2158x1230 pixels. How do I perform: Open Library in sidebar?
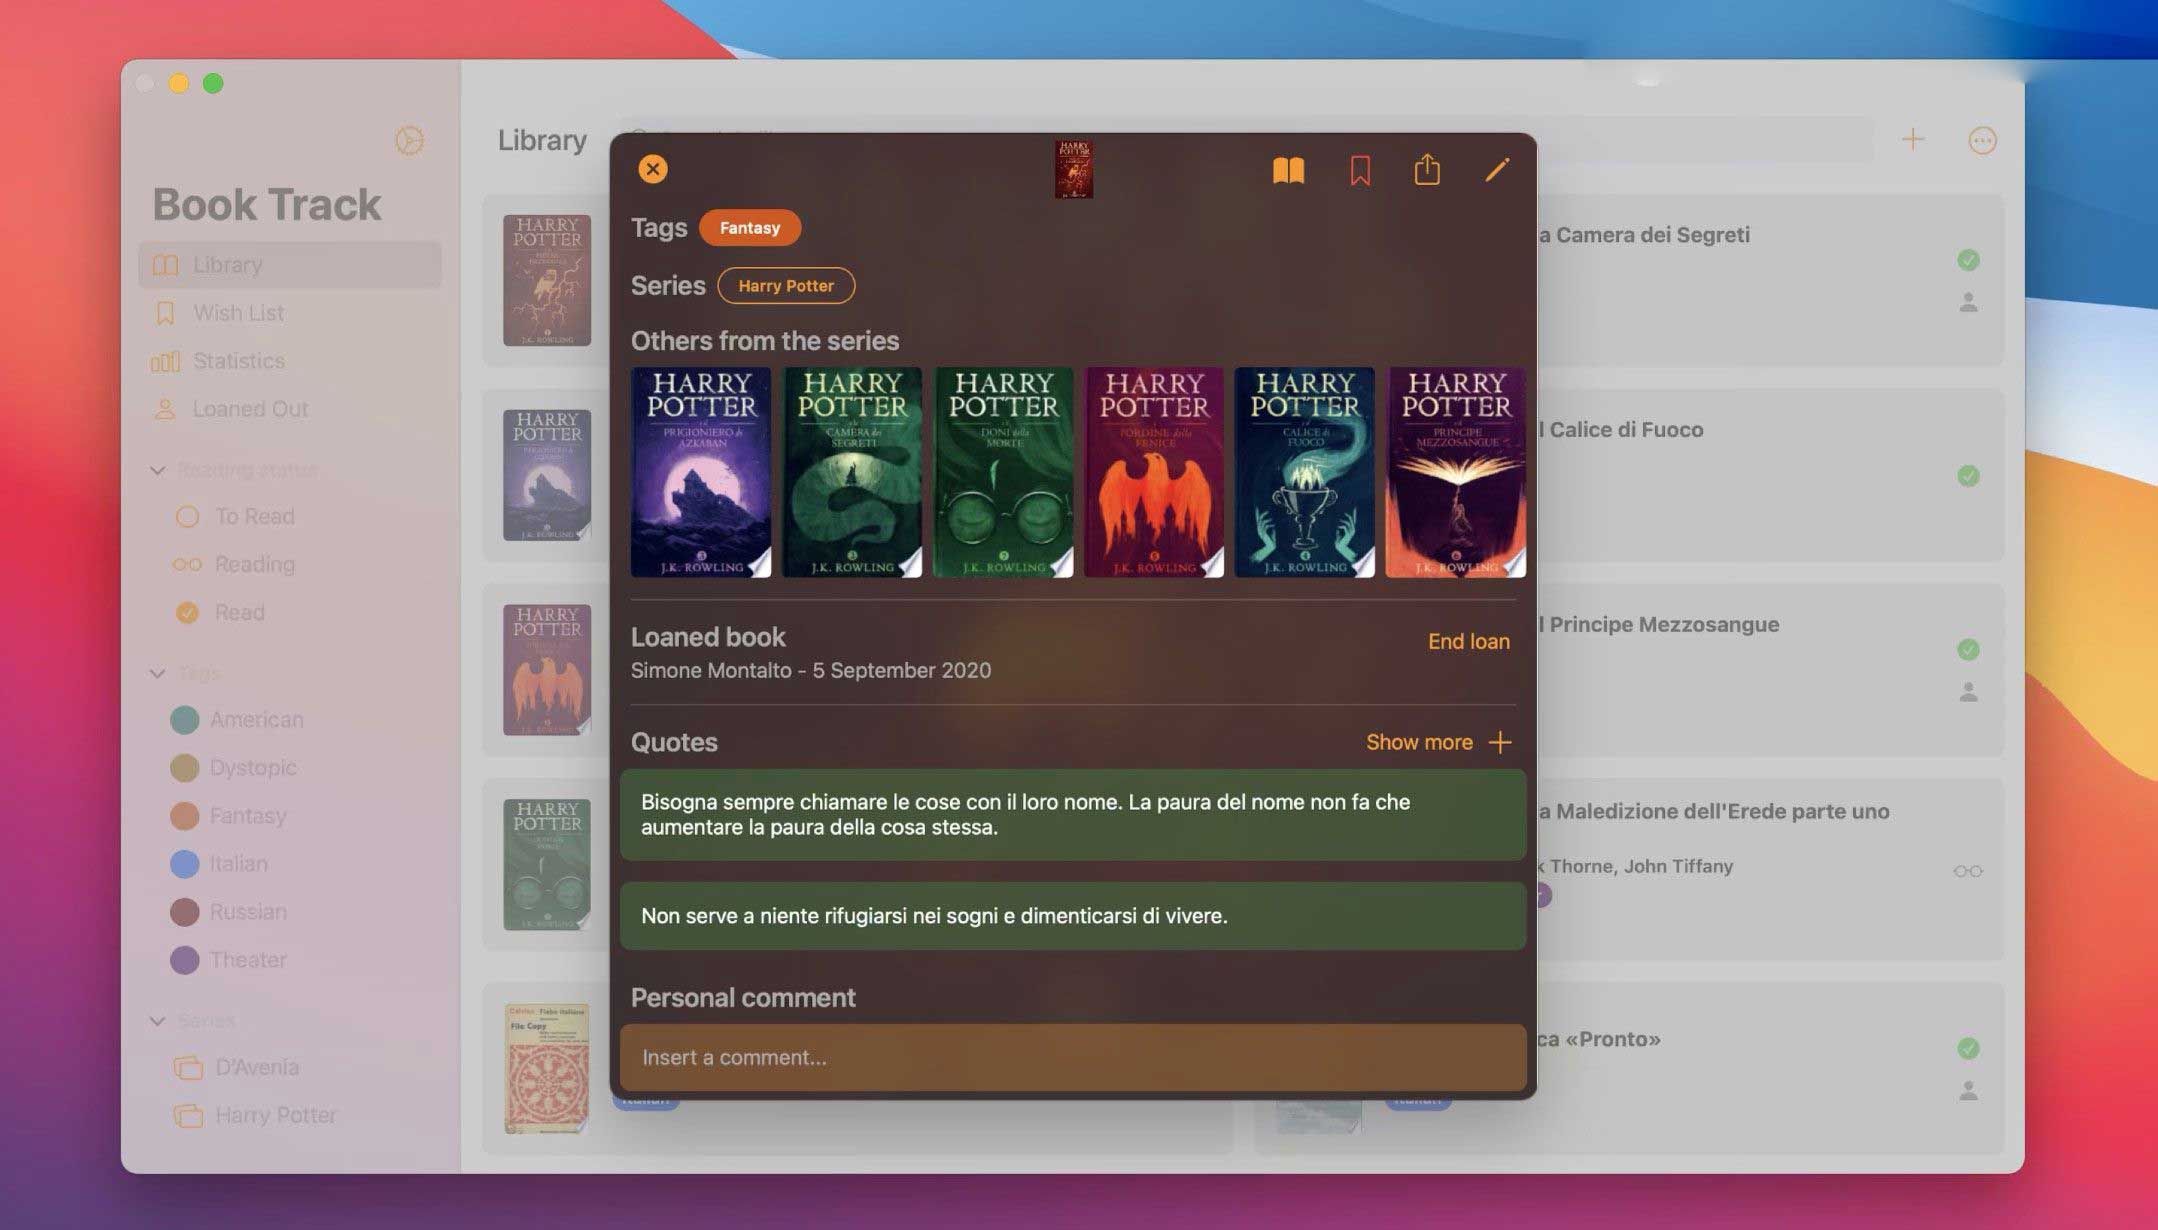pyautogui.click(x=290, y=265)
